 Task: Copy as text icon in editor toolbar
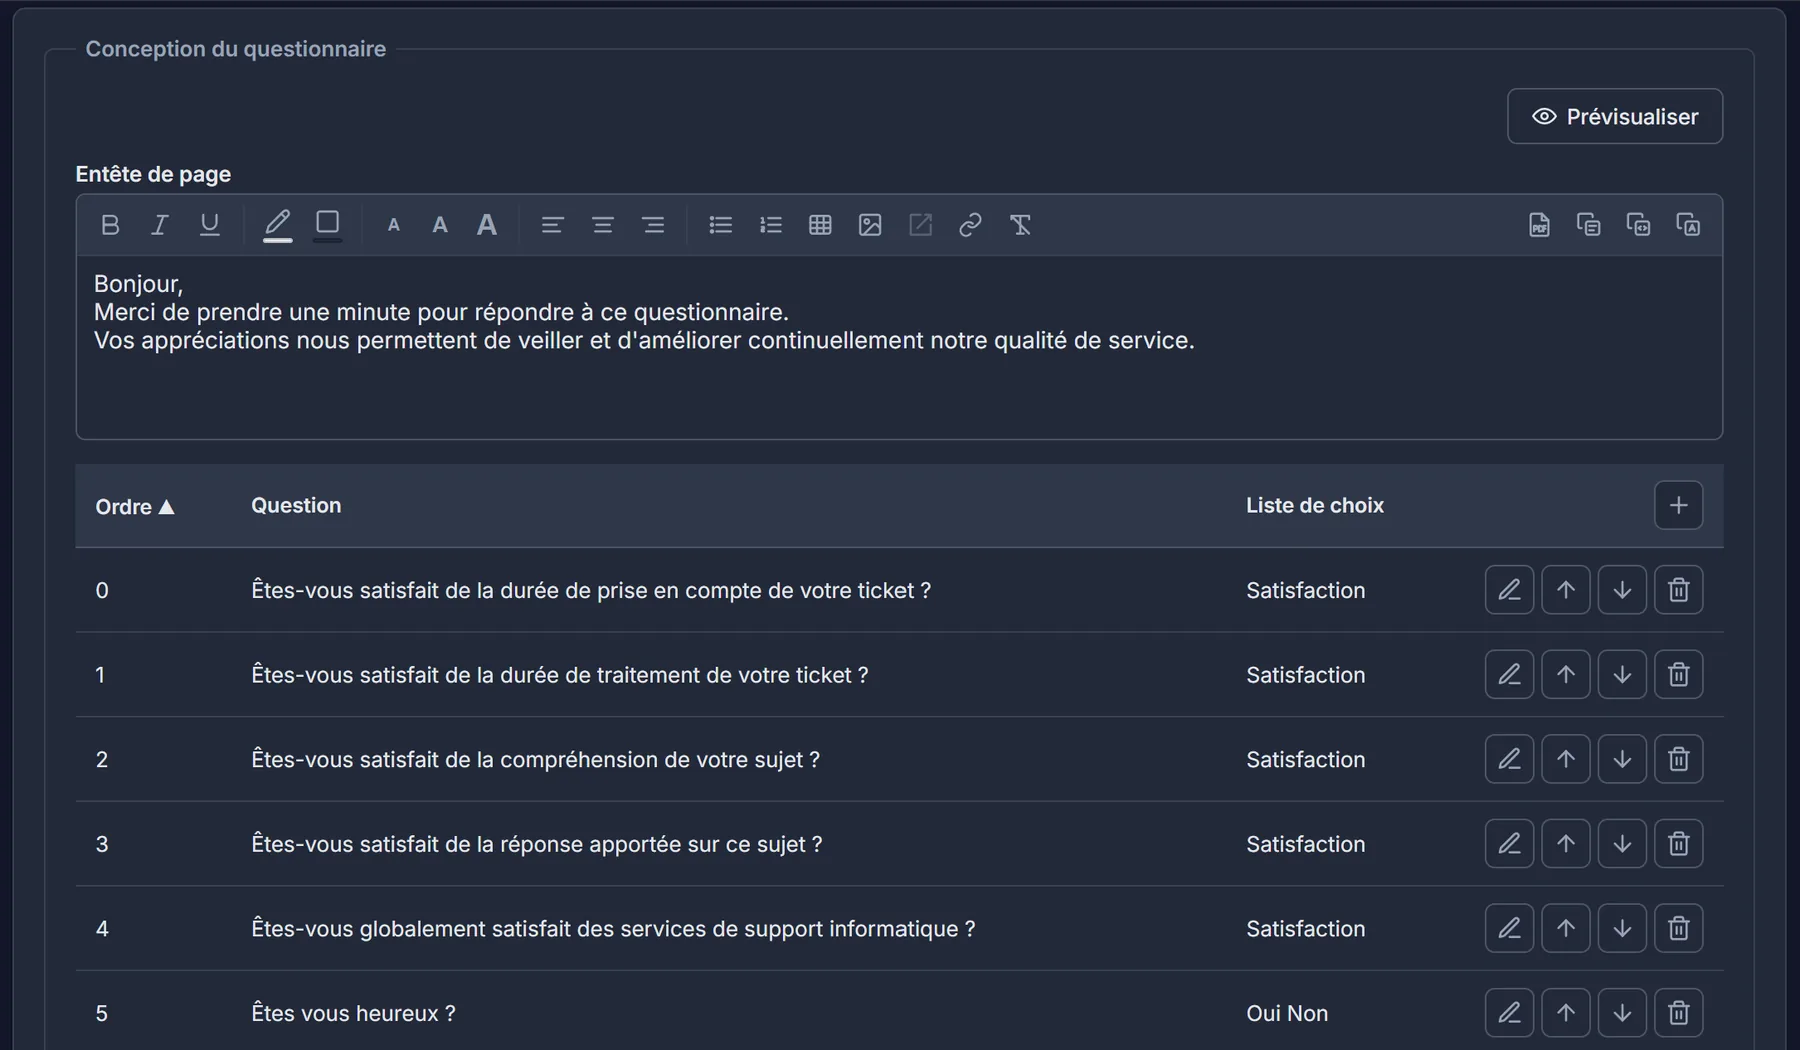1588,225
